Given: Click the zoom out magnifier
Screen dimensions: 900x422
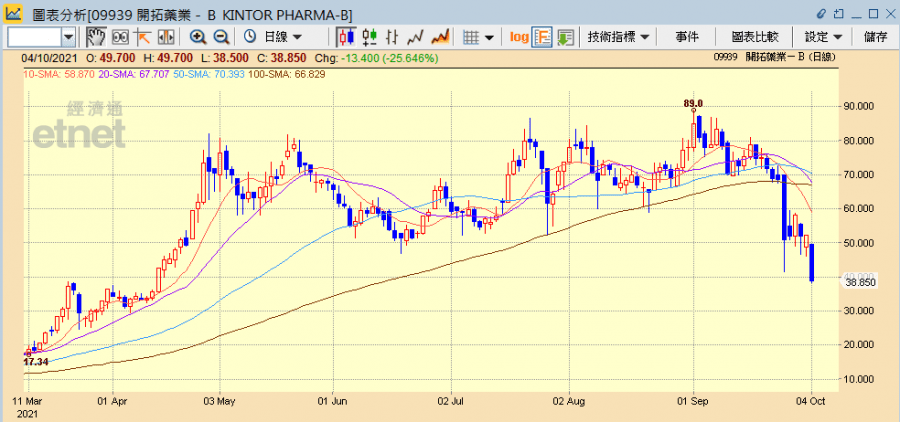Looking at the screenshot, I should click(x=221, y=37).
